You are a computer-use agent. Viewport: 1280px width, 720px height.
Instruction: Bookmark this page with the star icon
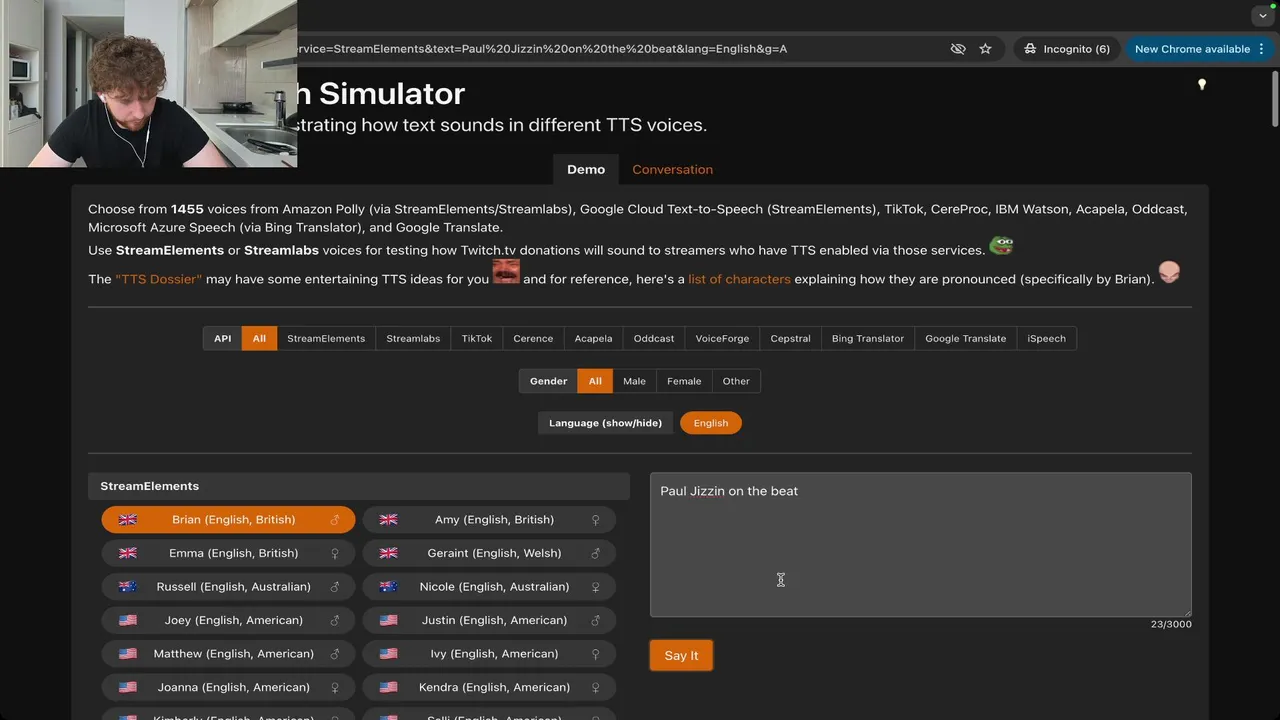pos(985,48)
